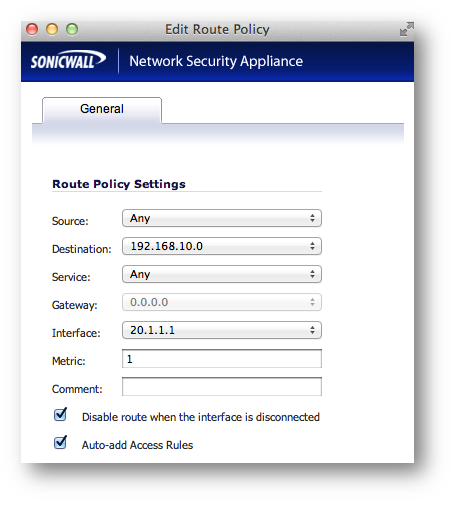Switch to the General tab
The height and width of the screenshot is (505, 456).
(x=102, y=109)
